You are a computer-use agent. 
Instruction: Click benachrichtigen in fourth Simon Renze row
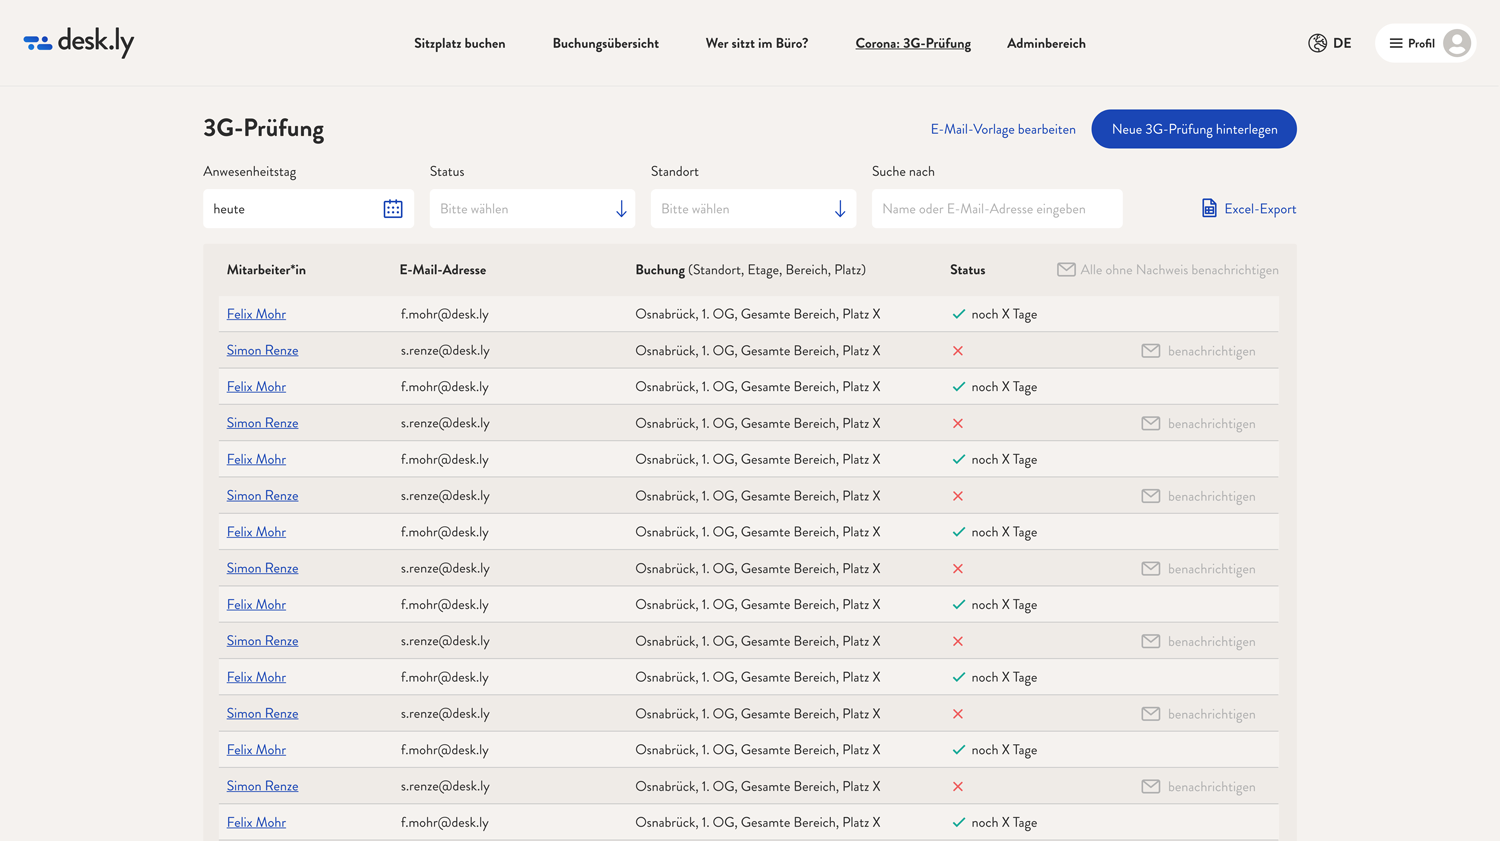[x=1211, y=569]
